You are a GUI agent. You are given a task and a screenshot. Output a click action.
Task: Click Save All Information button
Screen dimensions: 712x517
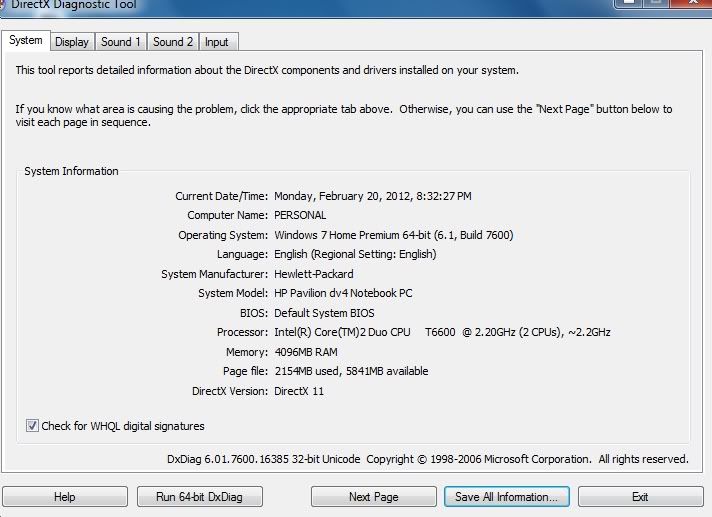pos(507,497)
